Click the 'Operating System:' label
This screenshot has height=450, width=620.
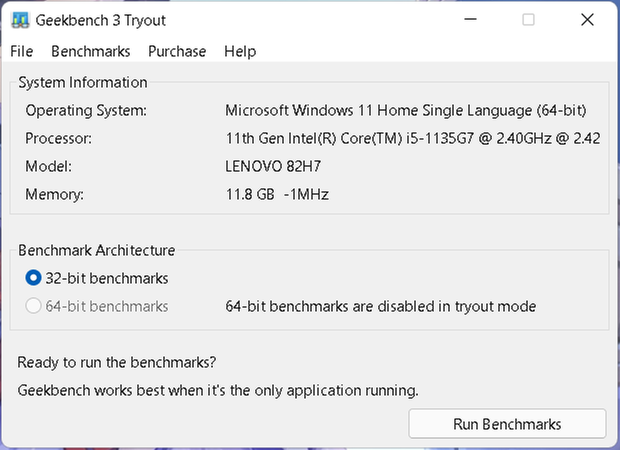pyautogui.click(x=86, y=110)
